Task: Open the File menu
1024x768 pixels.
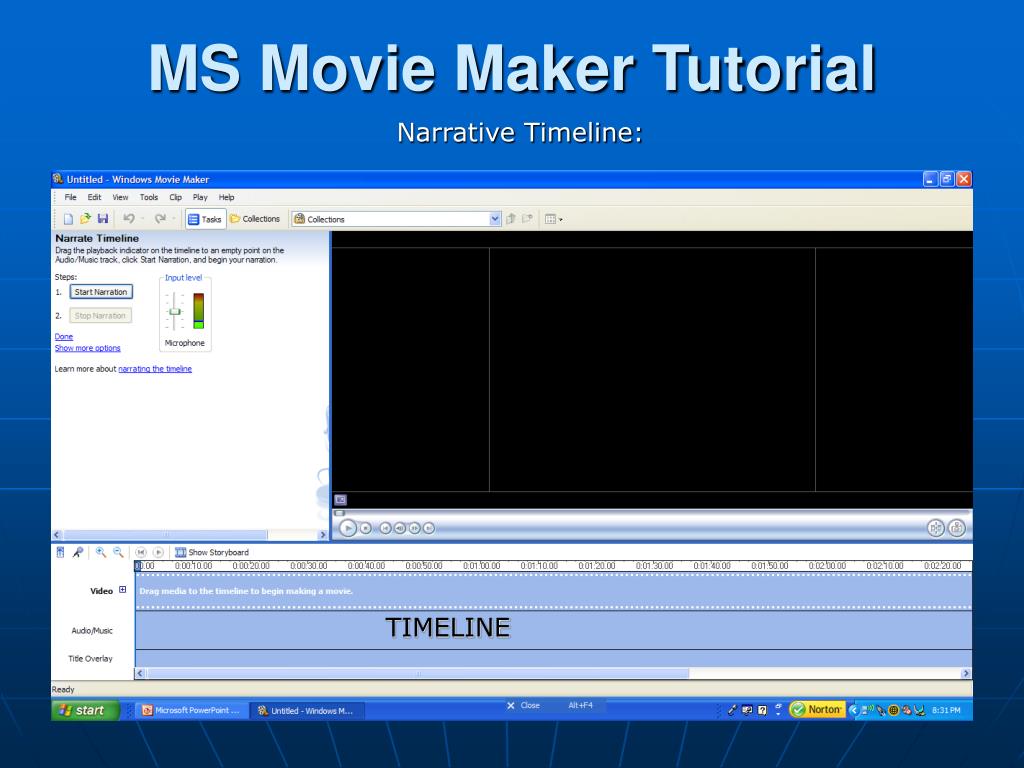Action: [x=71, y=197]
